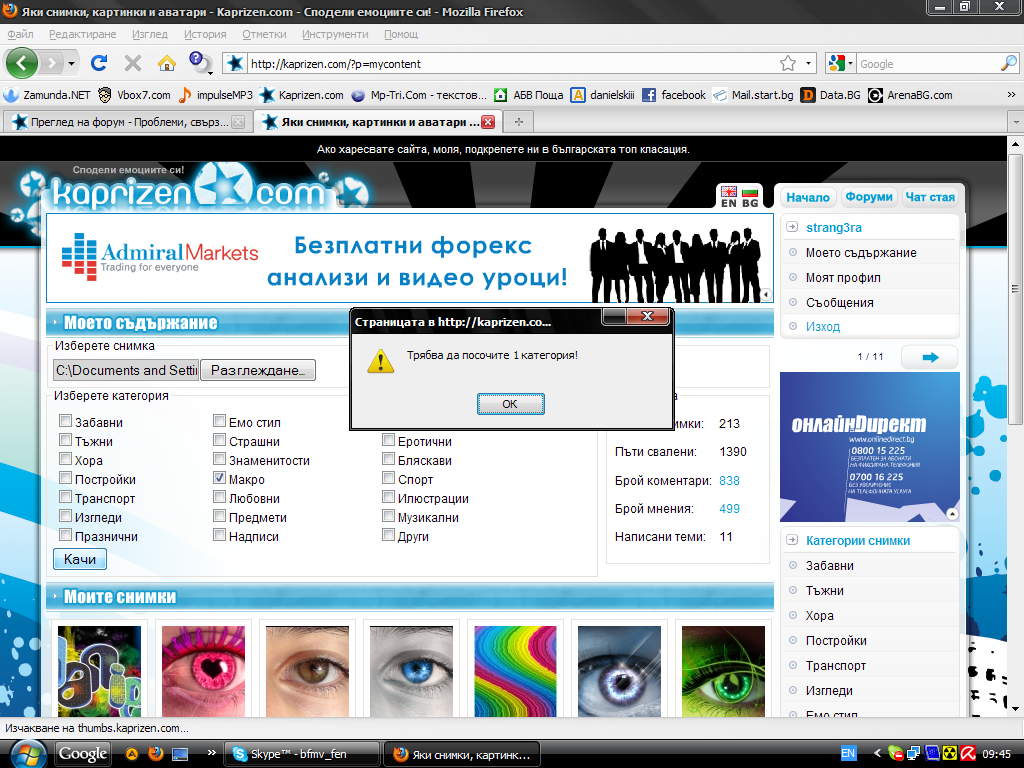
Task: Go to next sidebar ad with arrow
Action: pos(930,357)
